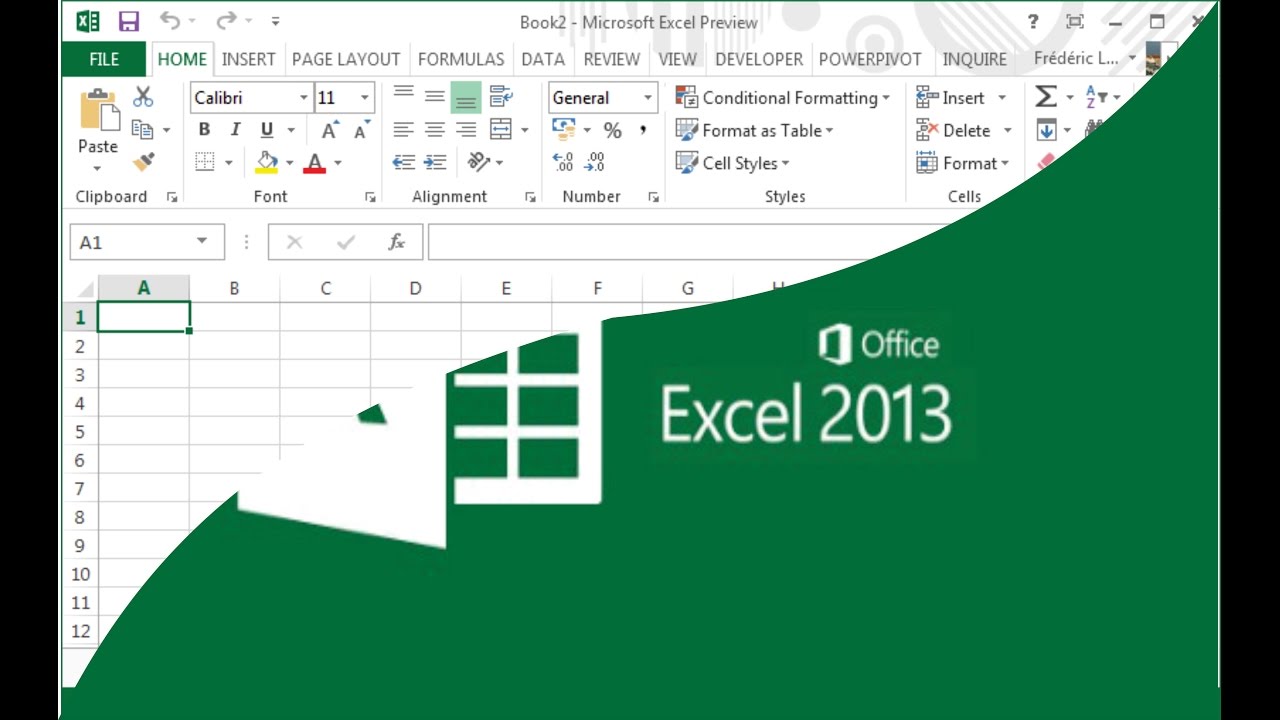Click the Save icon in quick access toolbar
Image resolution: width=1280 pixels, height=720 pixels.
129,21
